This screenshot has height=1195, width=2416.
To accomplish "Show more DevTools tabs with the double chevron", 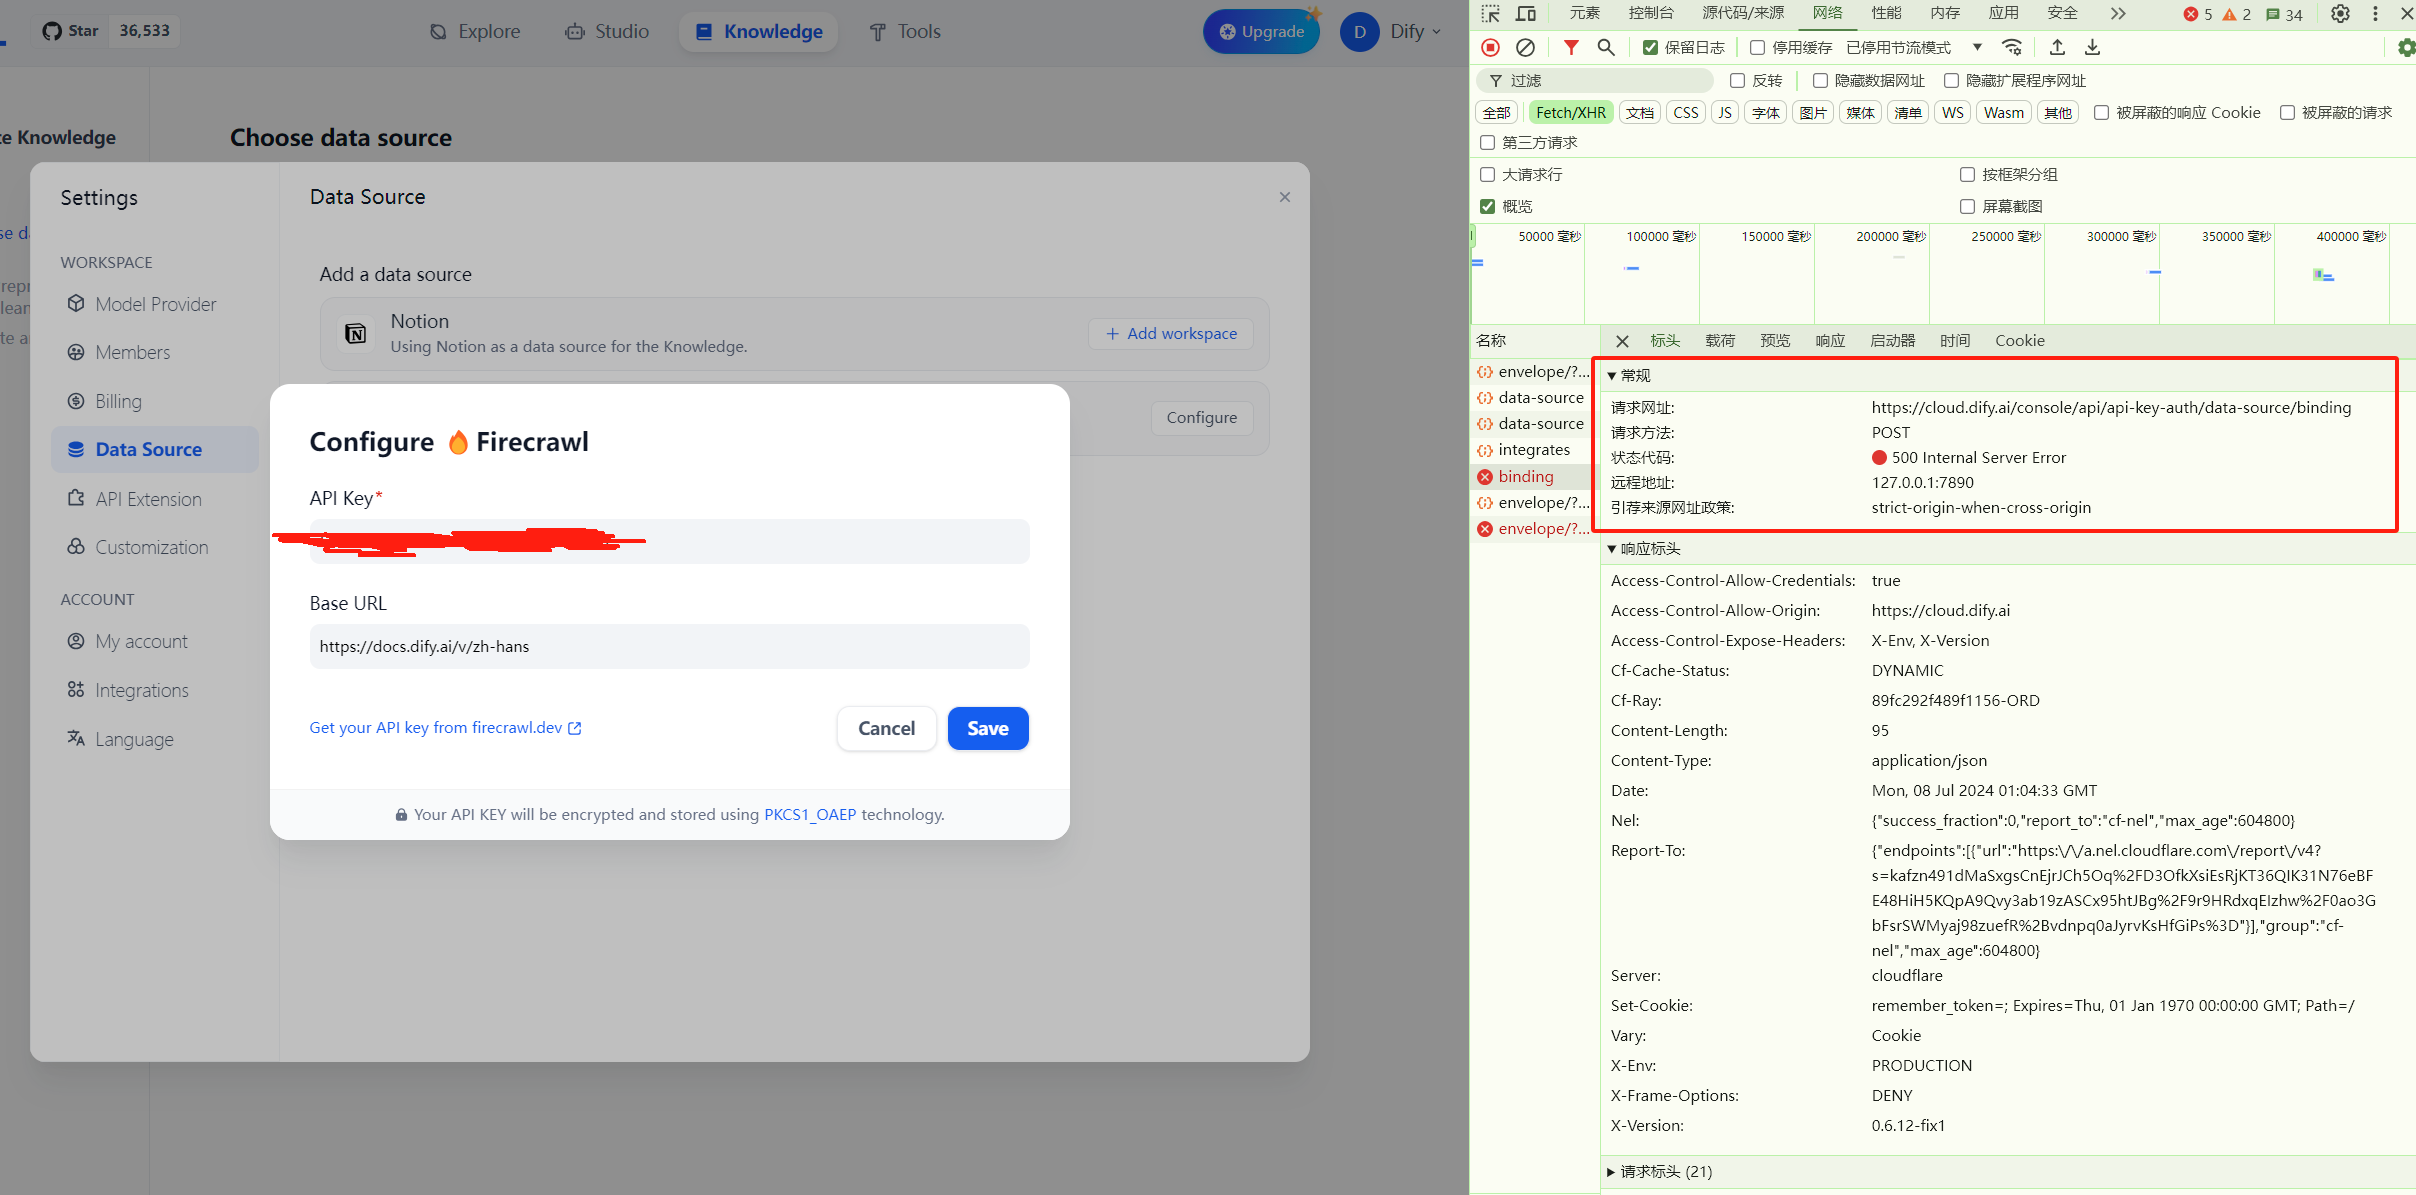I will (2118, 14).
